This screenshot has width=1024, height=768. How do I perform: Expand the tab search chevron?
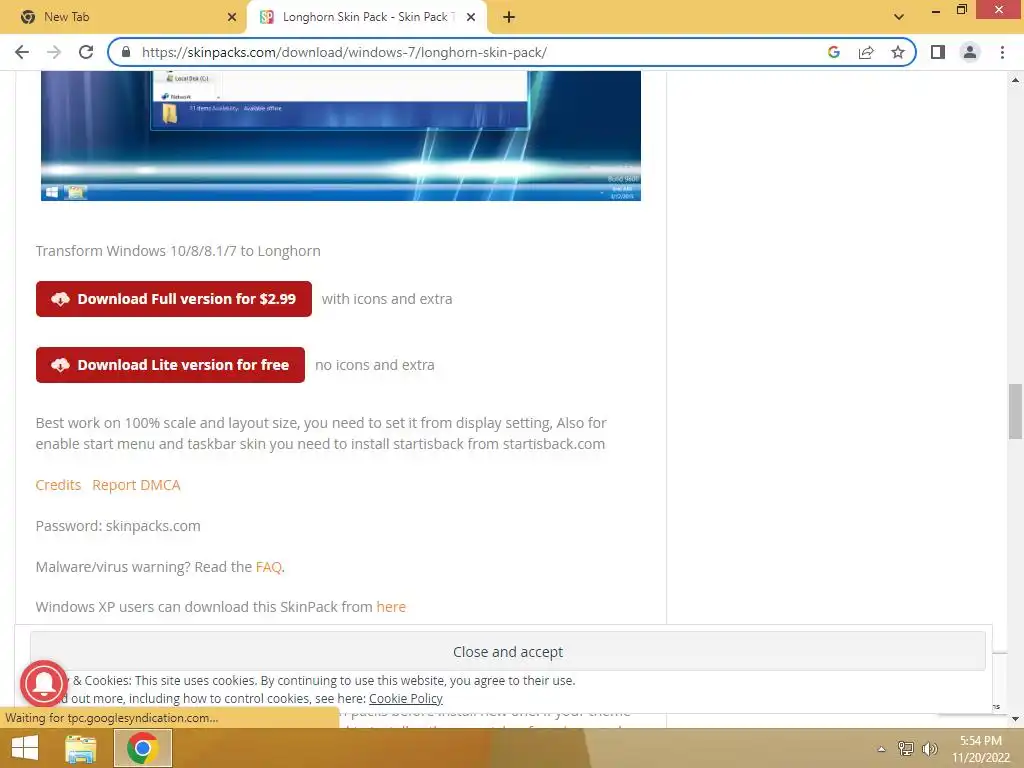pos(899,17)
